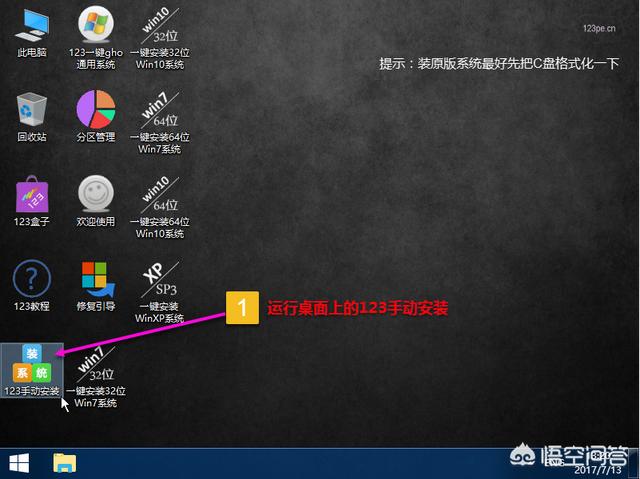
Task: Run 一键安装32位Win7系统 shortcut
Action: tap(97, 368)
